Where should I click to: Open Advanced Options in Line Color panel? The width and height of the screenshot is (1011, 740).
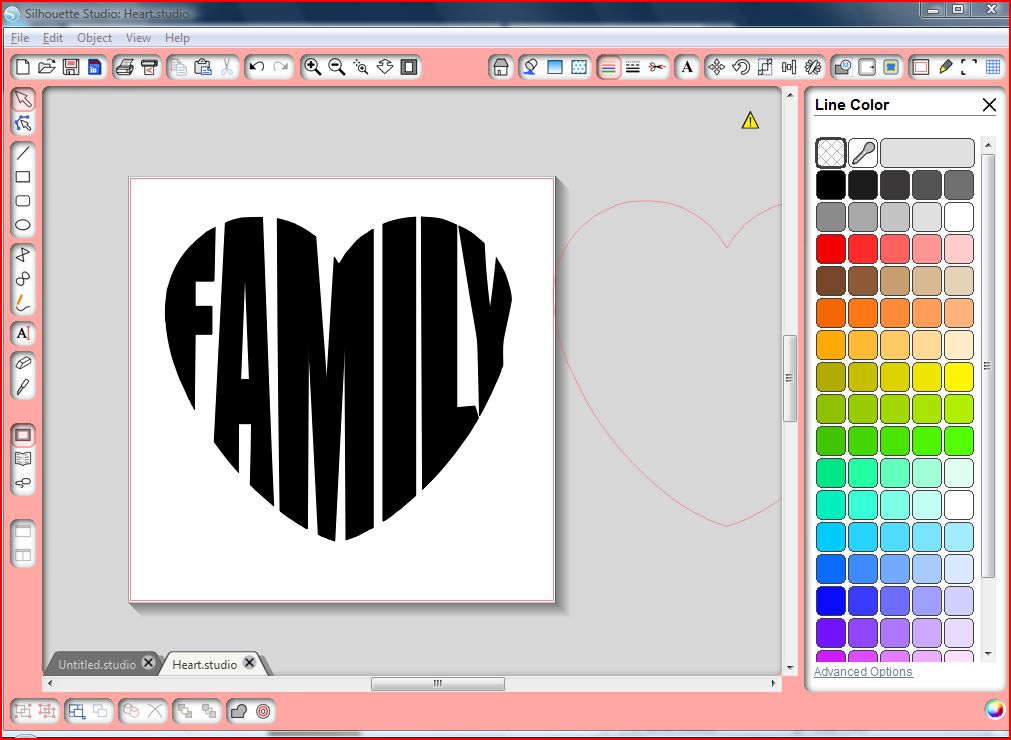click(x=863, y=671)
